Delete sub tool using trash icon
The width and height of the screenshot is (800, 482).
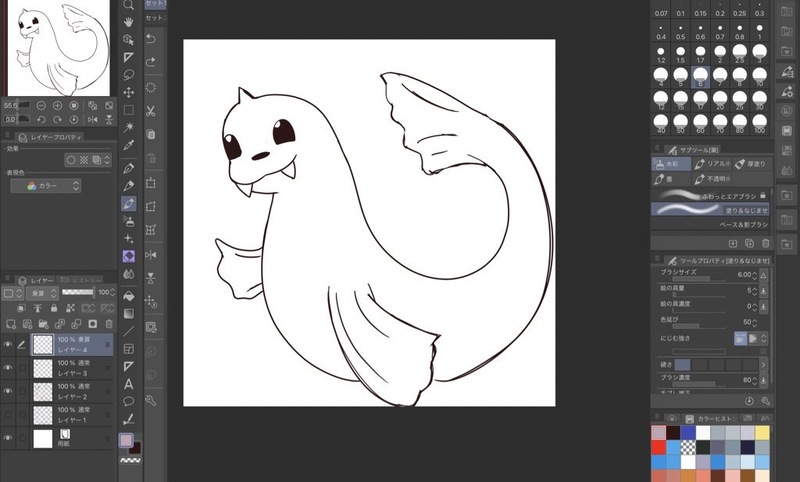tap(765, 243)
